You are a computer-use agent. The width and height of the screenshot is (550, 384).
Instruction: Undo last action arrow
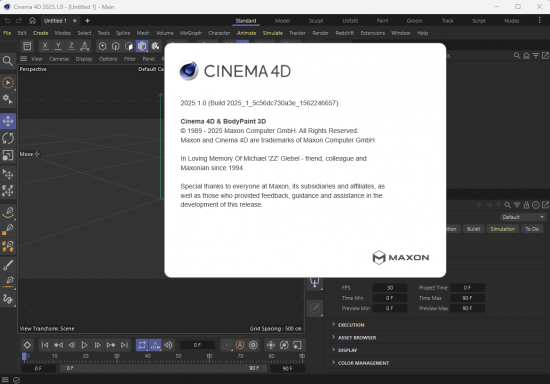(x=8, y=21)
